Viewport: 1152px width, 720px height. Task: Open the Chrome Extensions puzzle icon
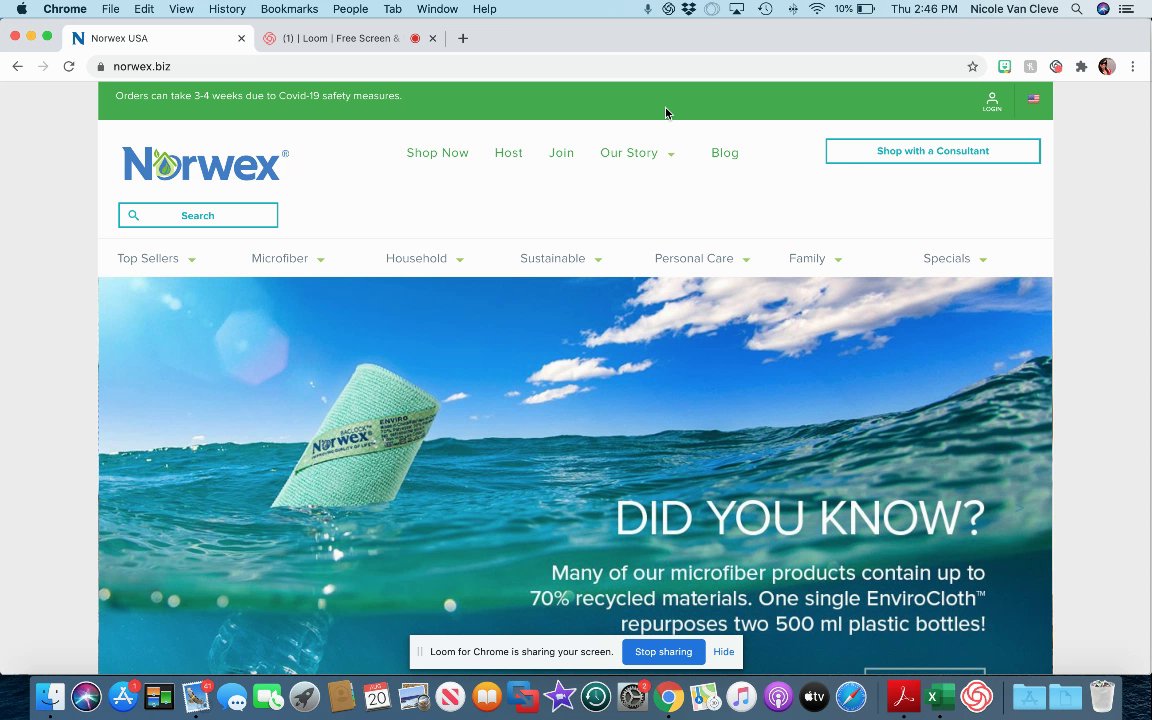coord(1081,67)
